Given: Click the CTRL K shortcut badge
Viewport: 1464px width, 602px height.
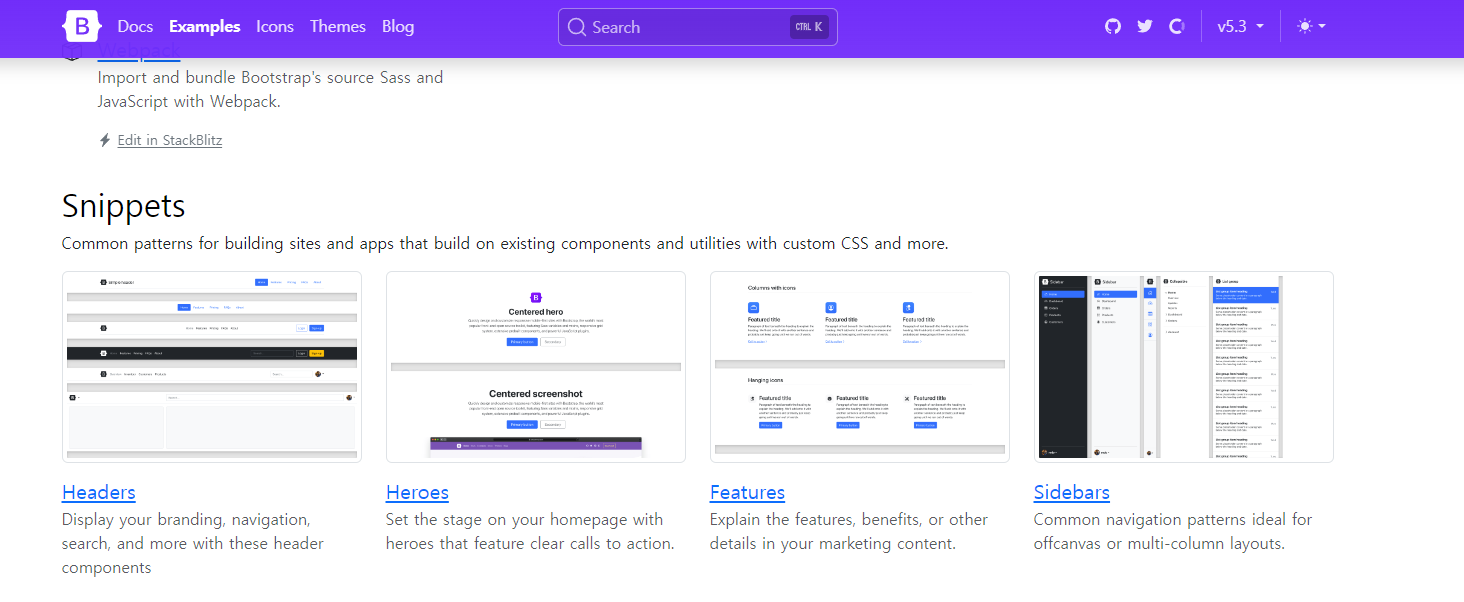Looking at the screenshot, I should coord(809,27).
